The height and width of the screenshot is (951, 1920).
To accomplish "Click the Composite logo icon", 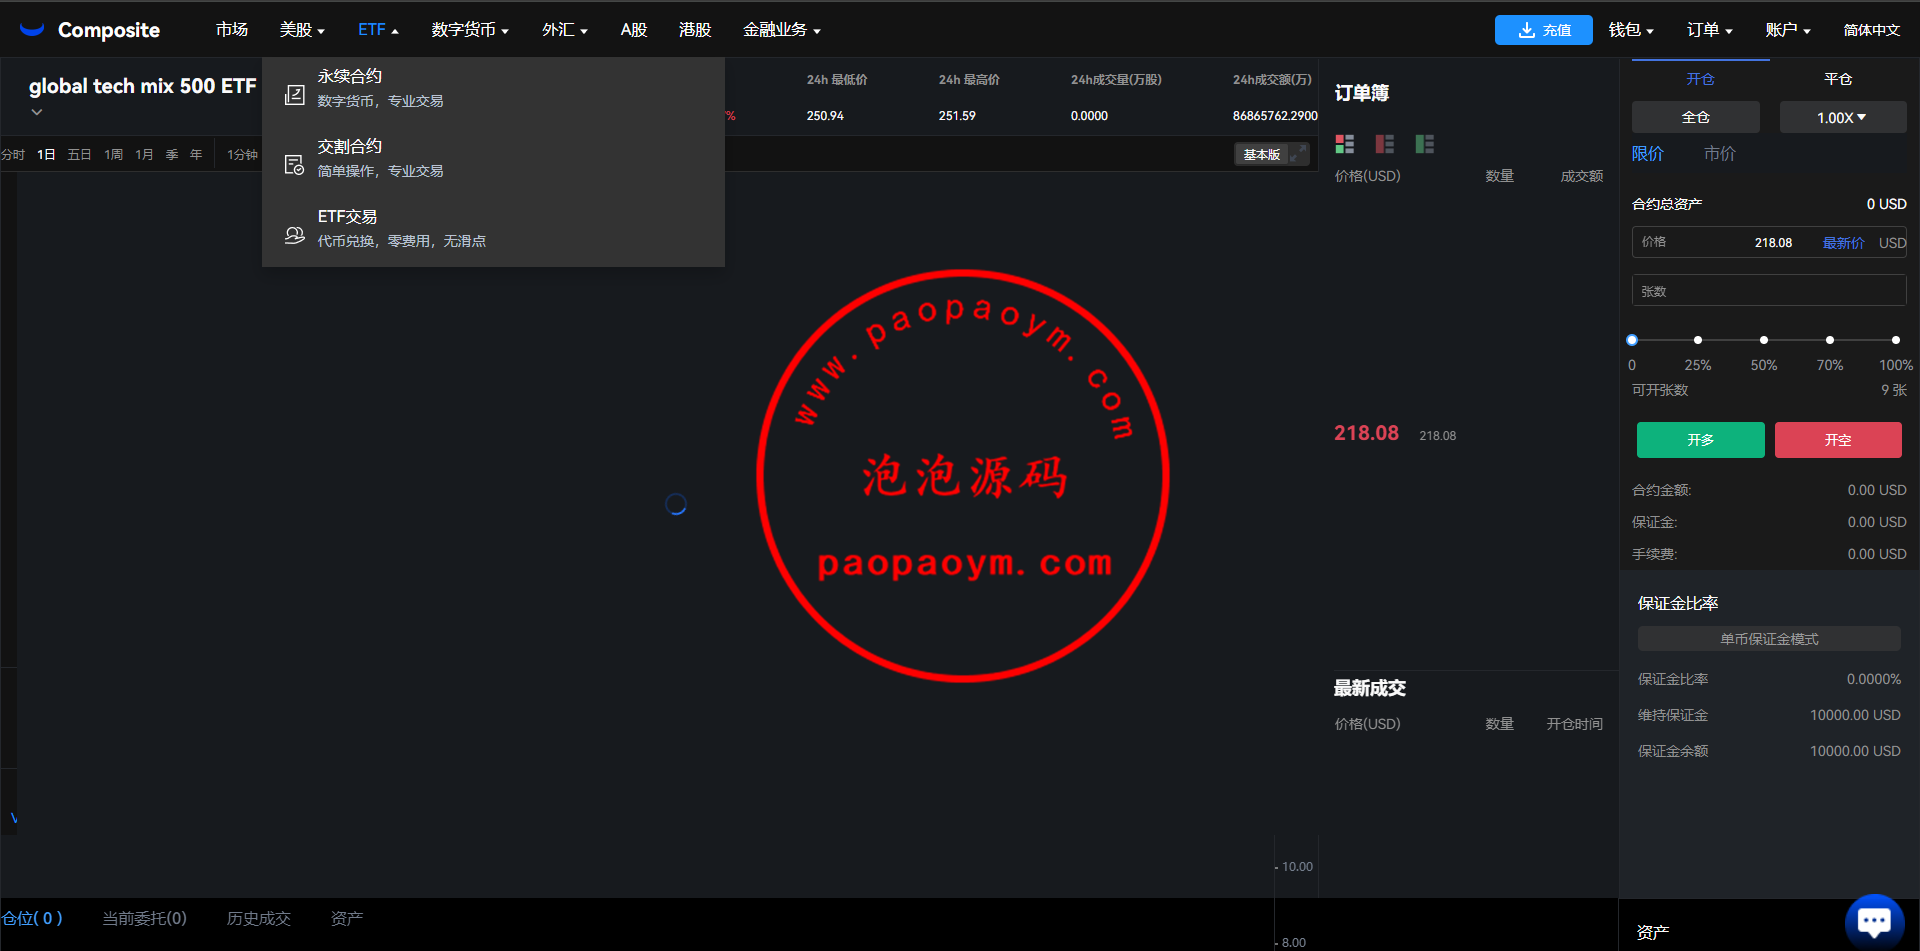I will click(32, 29).
